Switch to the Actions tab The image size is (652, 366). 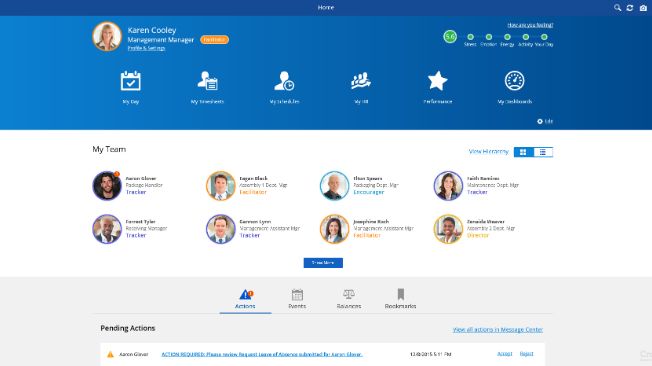(245, 299)
